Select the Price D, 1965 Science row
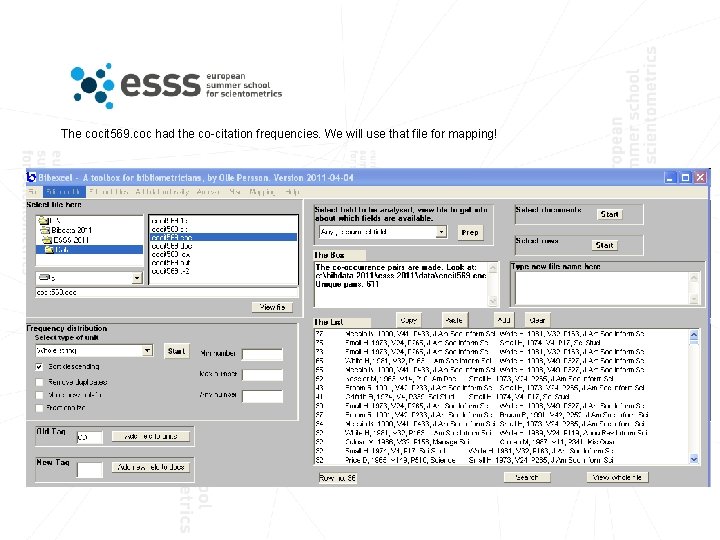 point(501,460)
